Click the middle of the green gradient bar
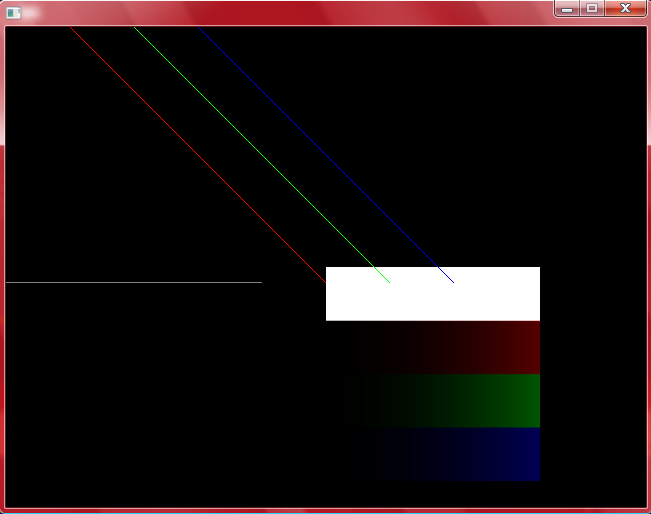 (433, 400)
